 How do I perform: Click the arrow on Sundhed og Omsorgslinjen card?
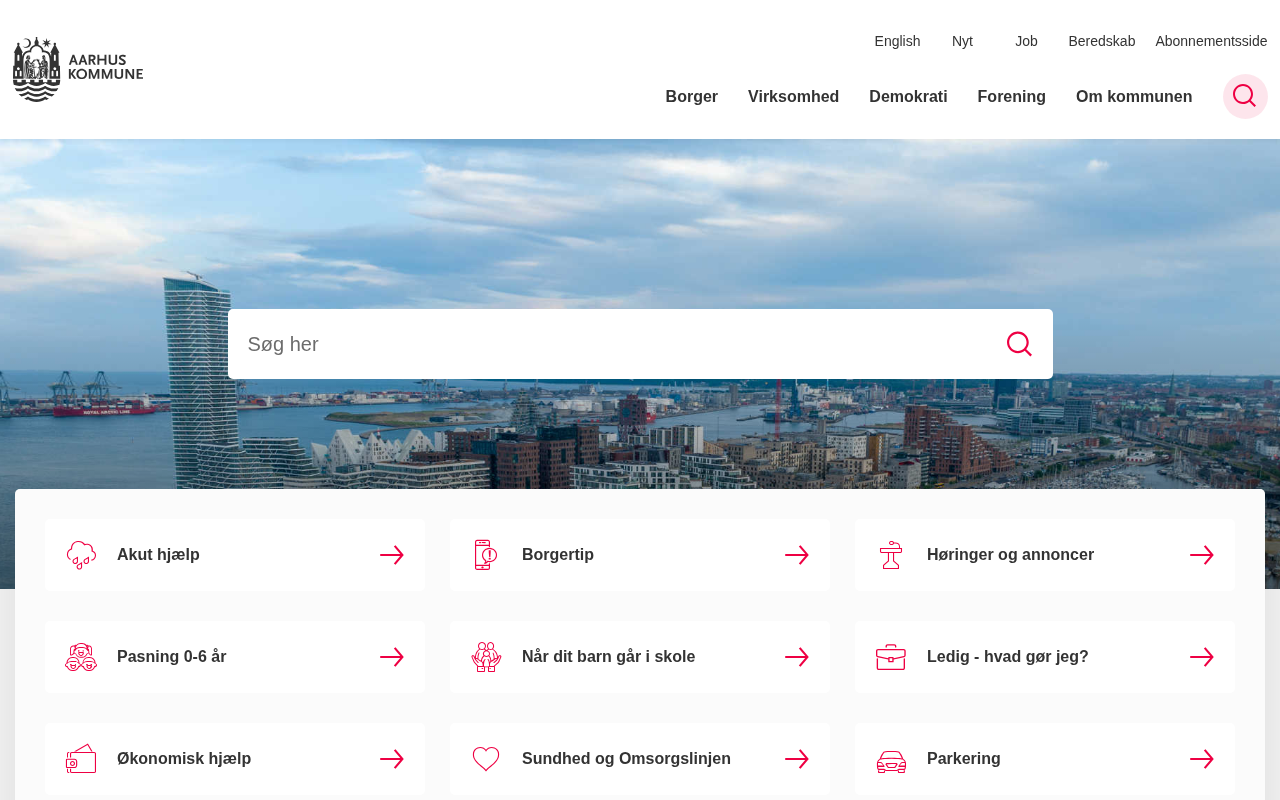tap(797, 759)
